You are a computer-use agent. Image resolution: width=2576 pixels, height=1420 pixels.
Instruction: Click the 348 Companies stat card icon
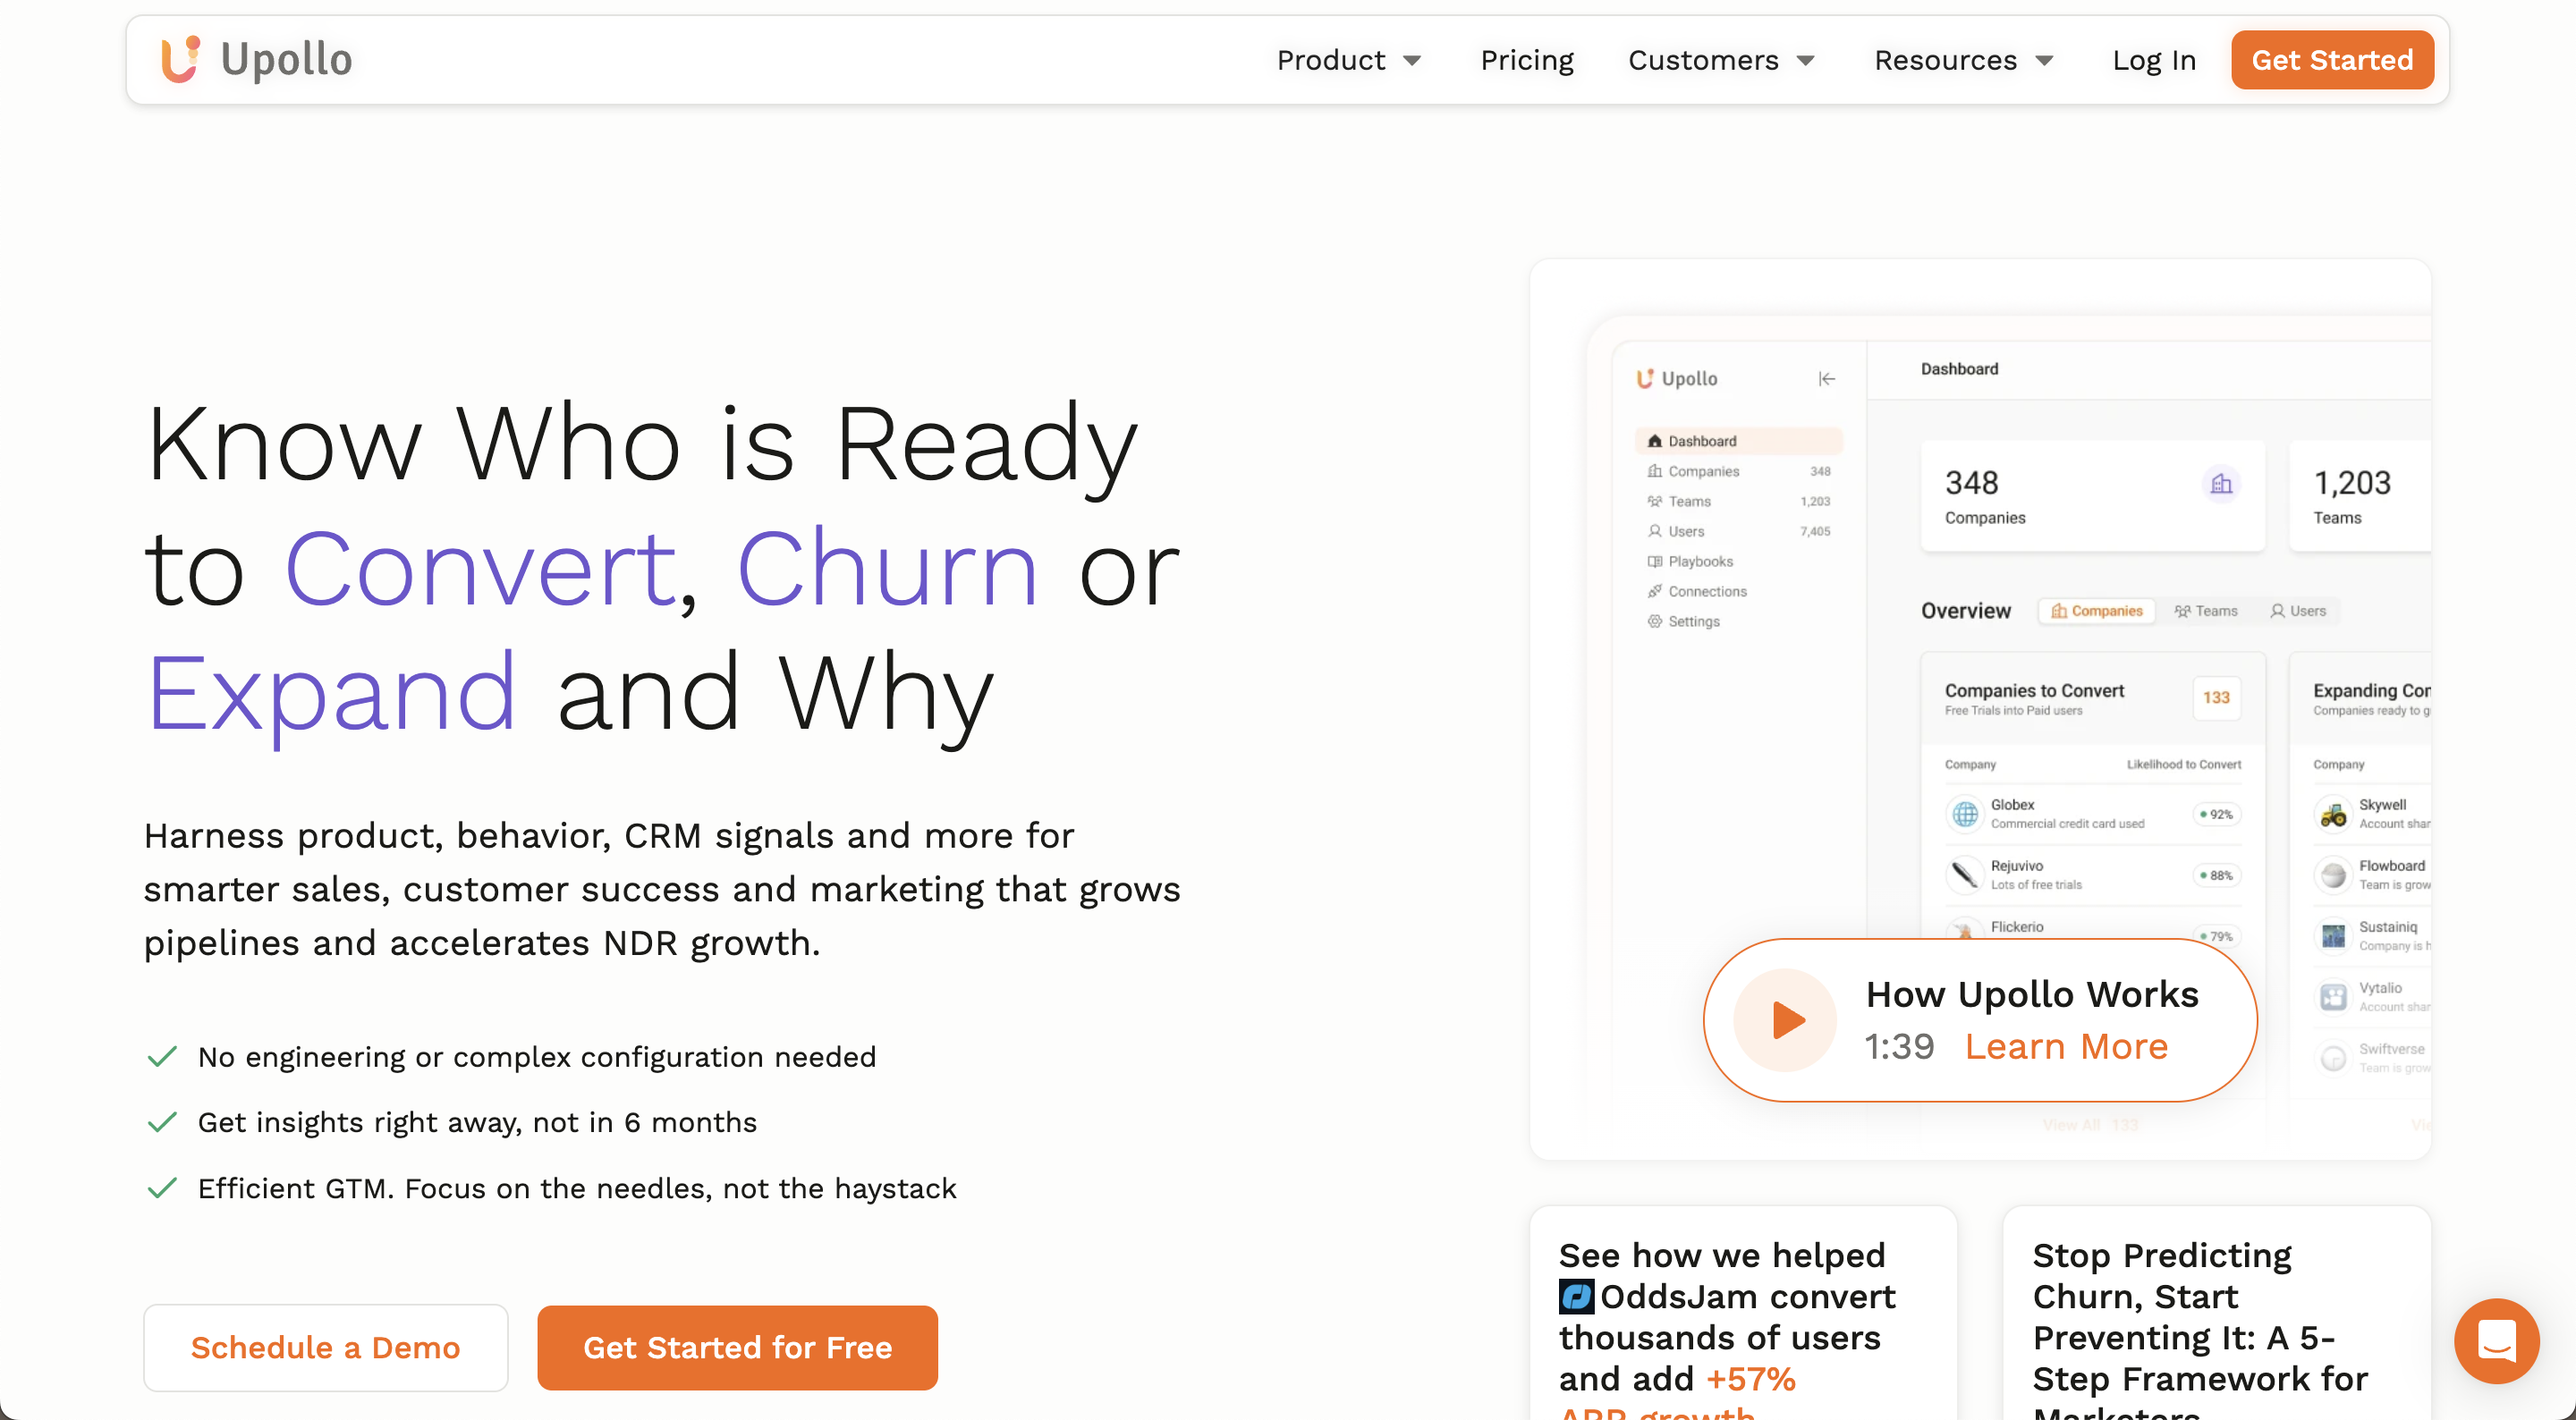tap(2221, 485)
